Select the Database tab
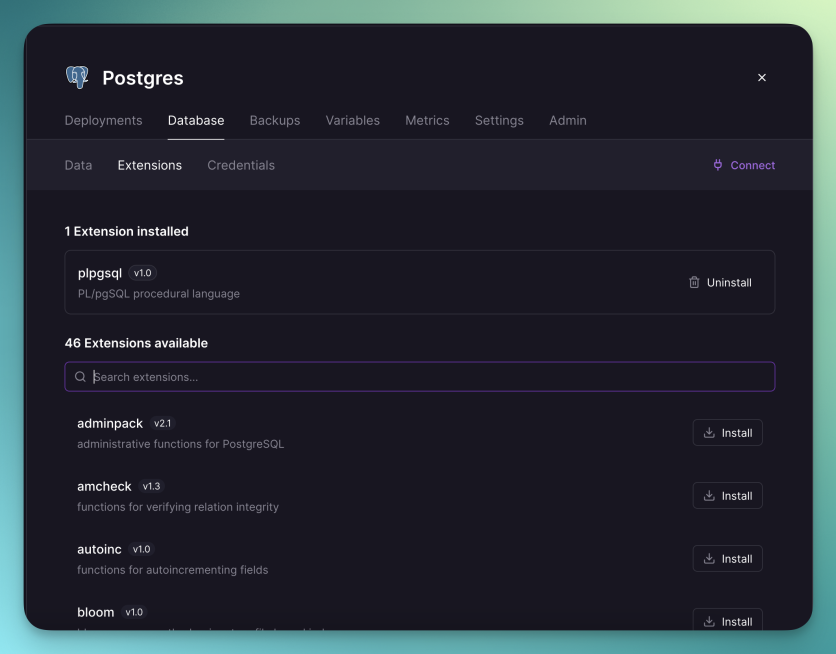 point(196,120)
